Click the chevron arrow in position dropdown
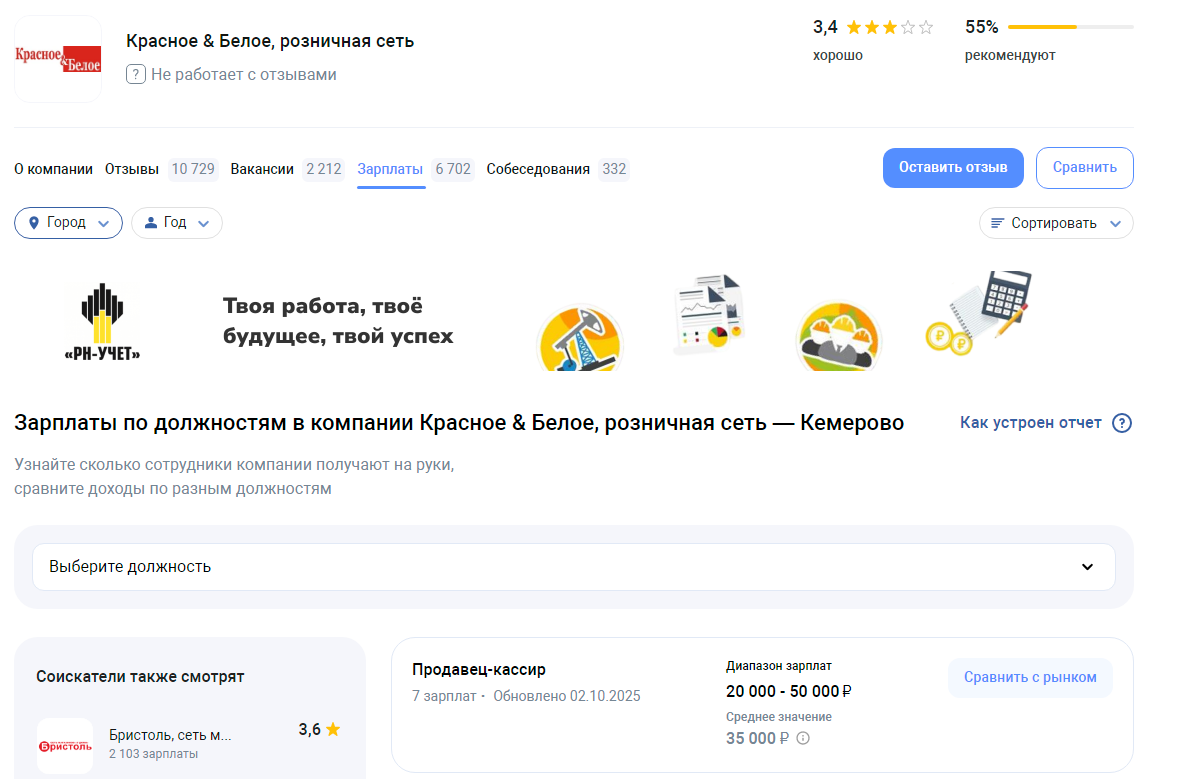This screenshot has height=779, width=1185. (x=1088, y=567)
